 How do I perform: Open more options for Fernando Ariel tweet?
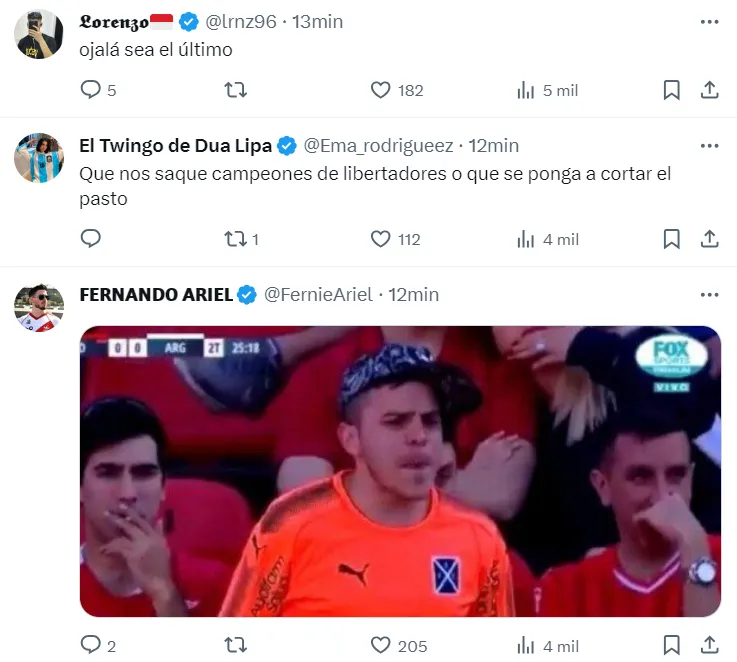point(709,295)
